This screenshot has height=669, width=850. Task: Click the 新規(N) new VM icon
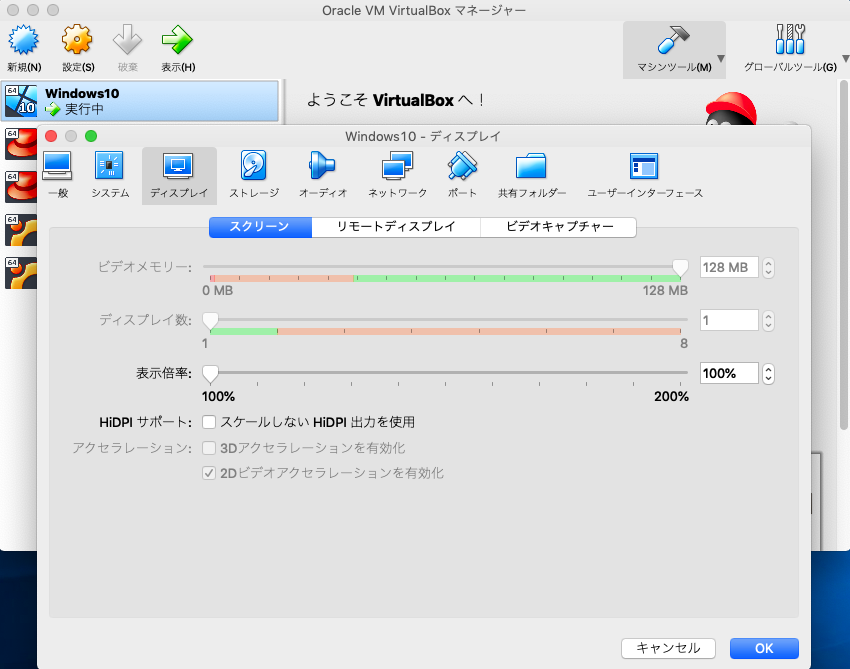(23, 40)
